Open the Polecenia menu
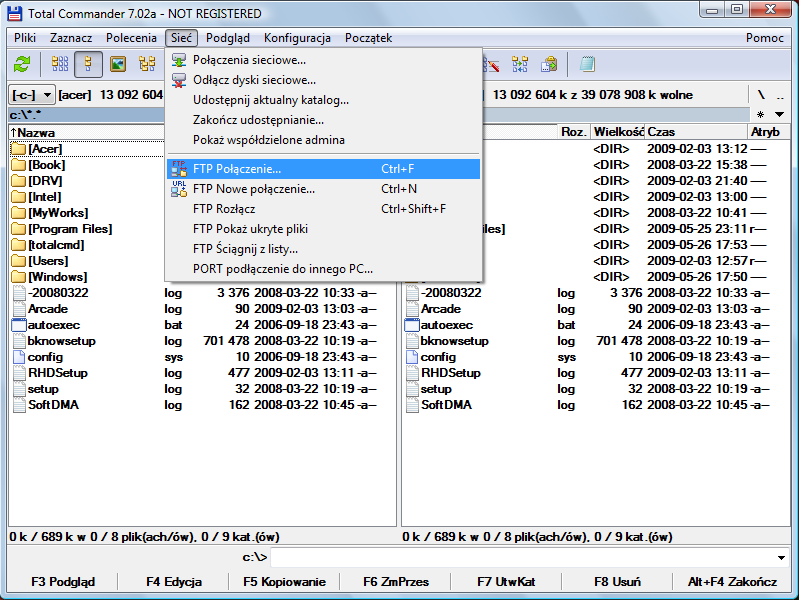 131,38
